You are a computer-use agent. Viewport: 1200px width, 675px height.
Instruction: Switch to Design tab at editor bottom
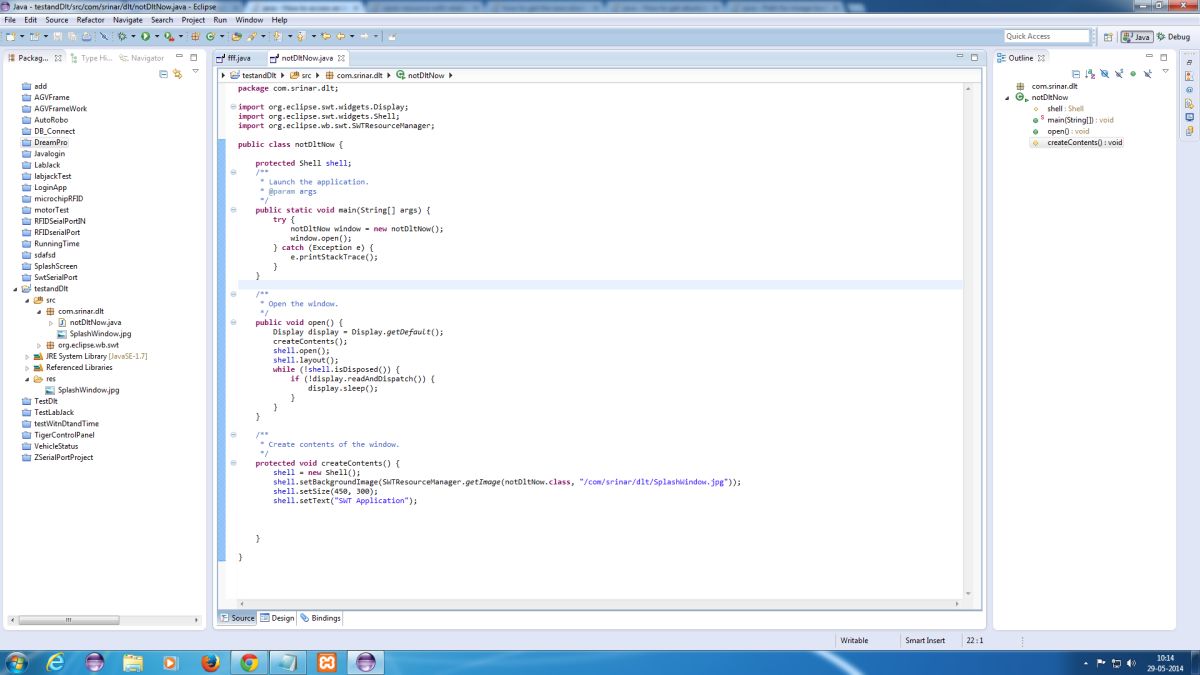pos(277,618)
